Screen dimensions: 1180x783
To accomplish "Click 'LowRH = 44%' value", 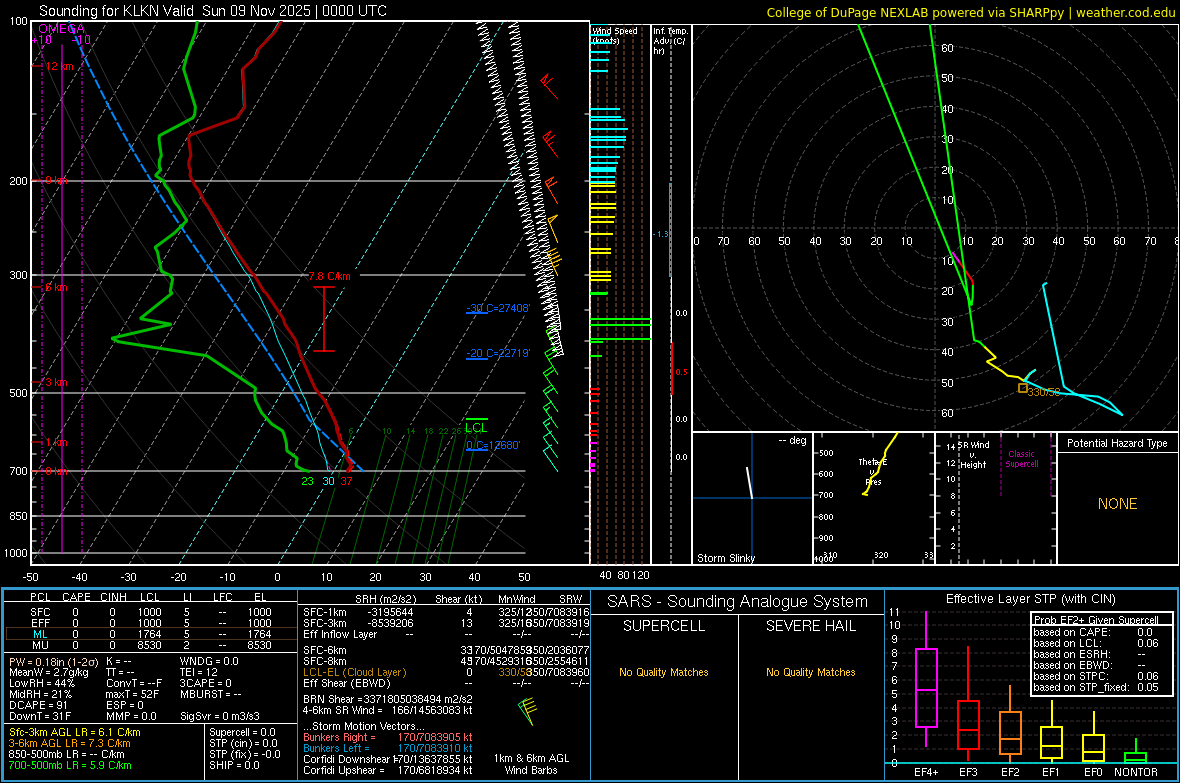I will (42, 683).
